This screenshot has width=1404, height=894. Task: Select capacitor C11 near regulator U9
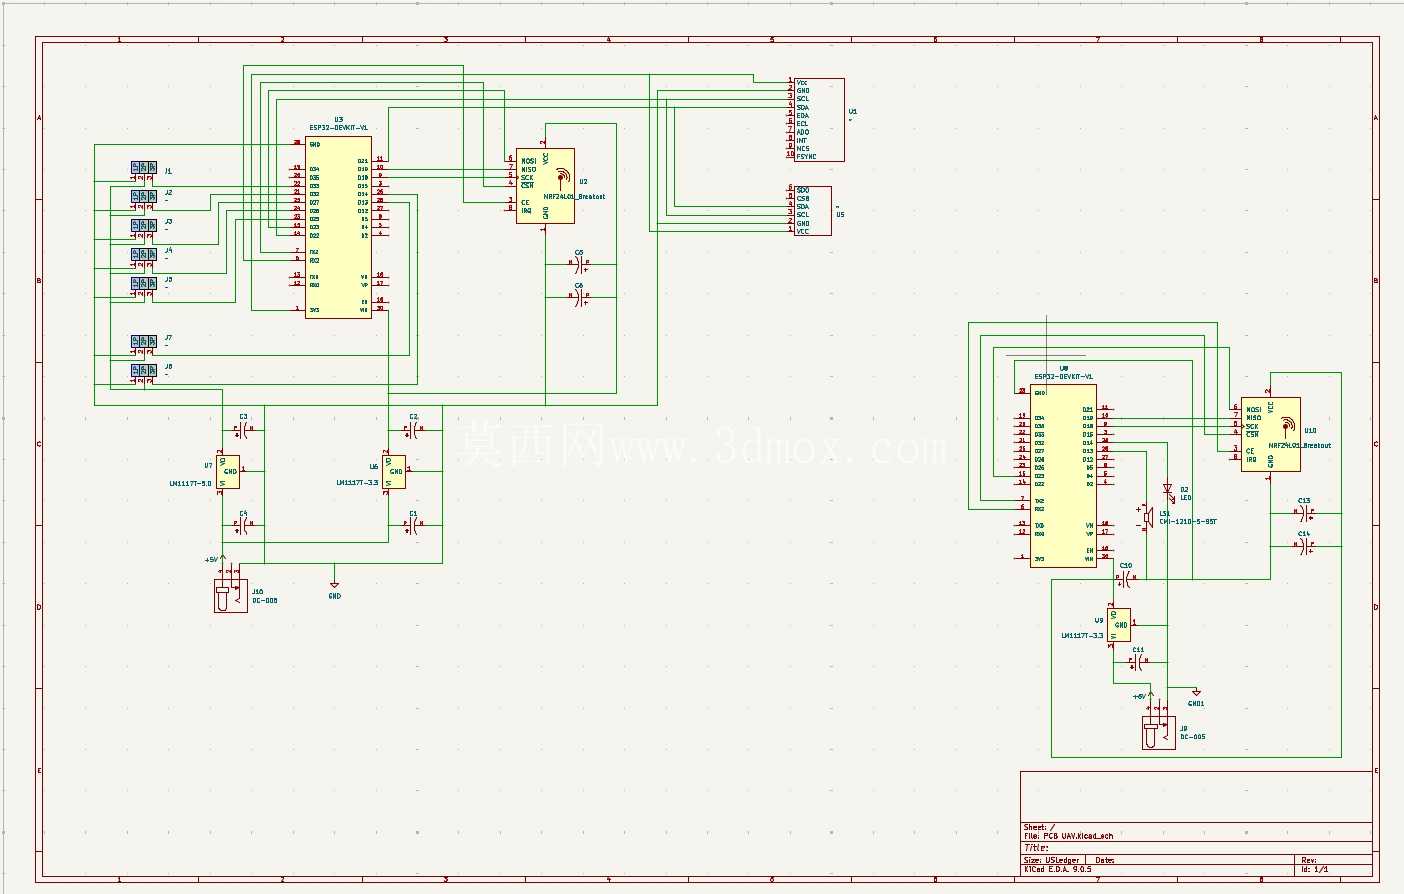[1138, 661]
